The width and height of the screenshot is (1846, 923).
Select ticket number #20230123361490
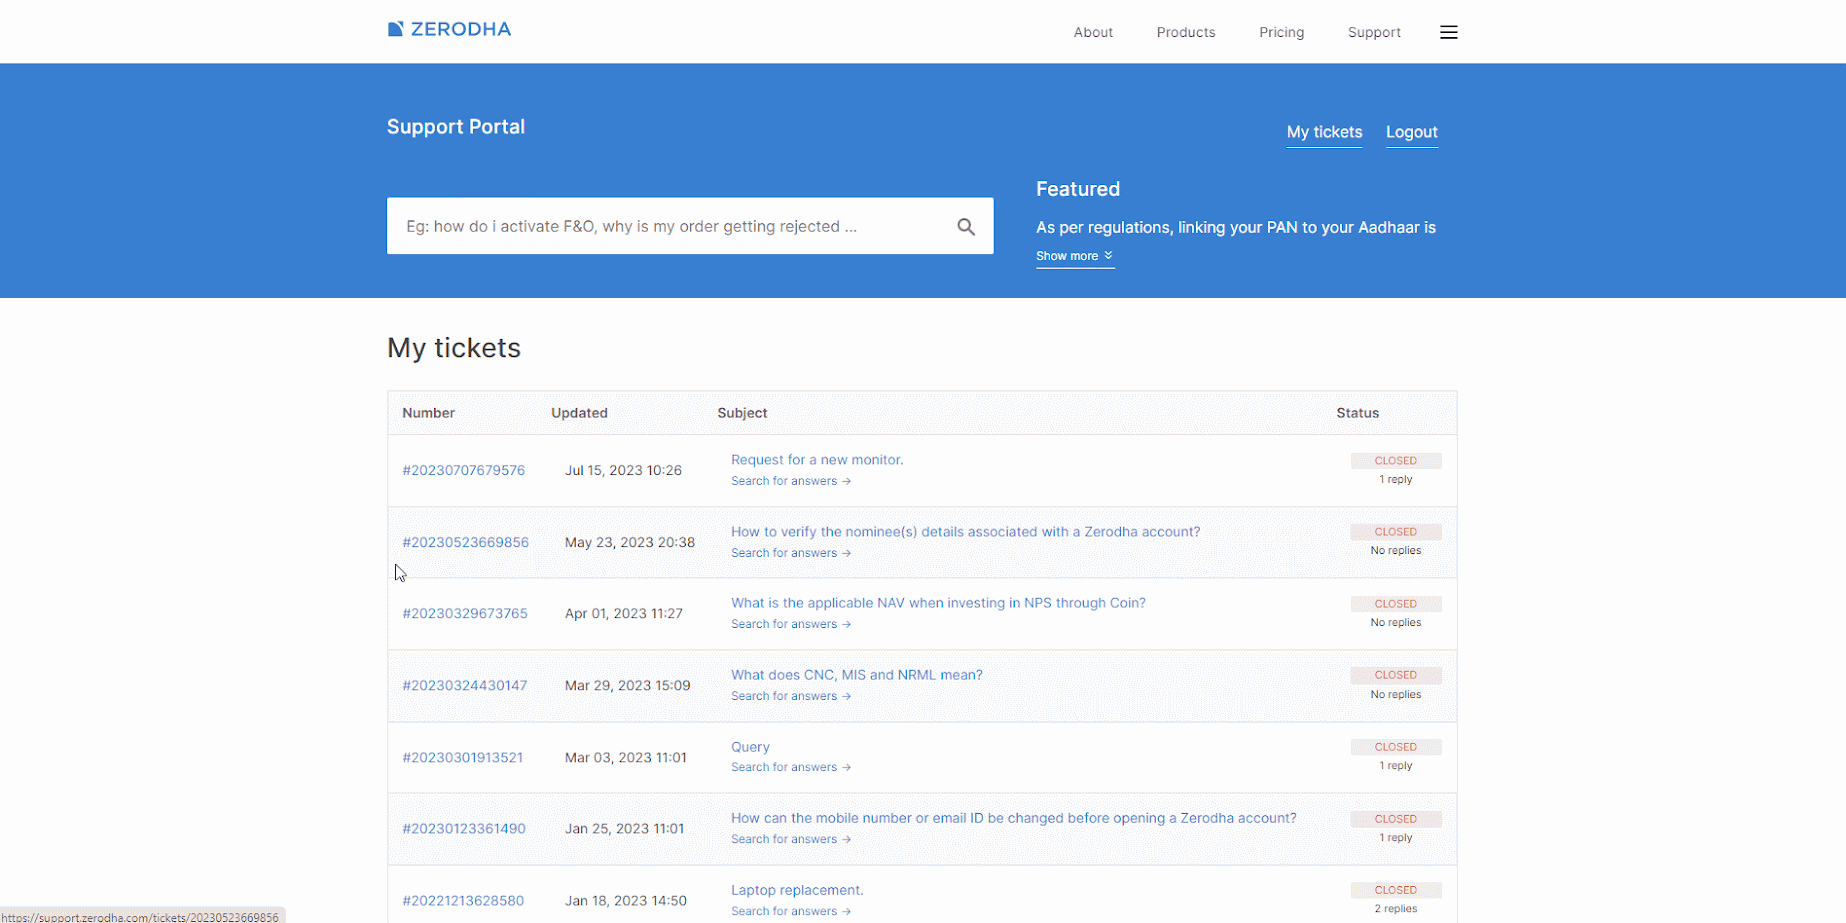(x=463, y=828)
